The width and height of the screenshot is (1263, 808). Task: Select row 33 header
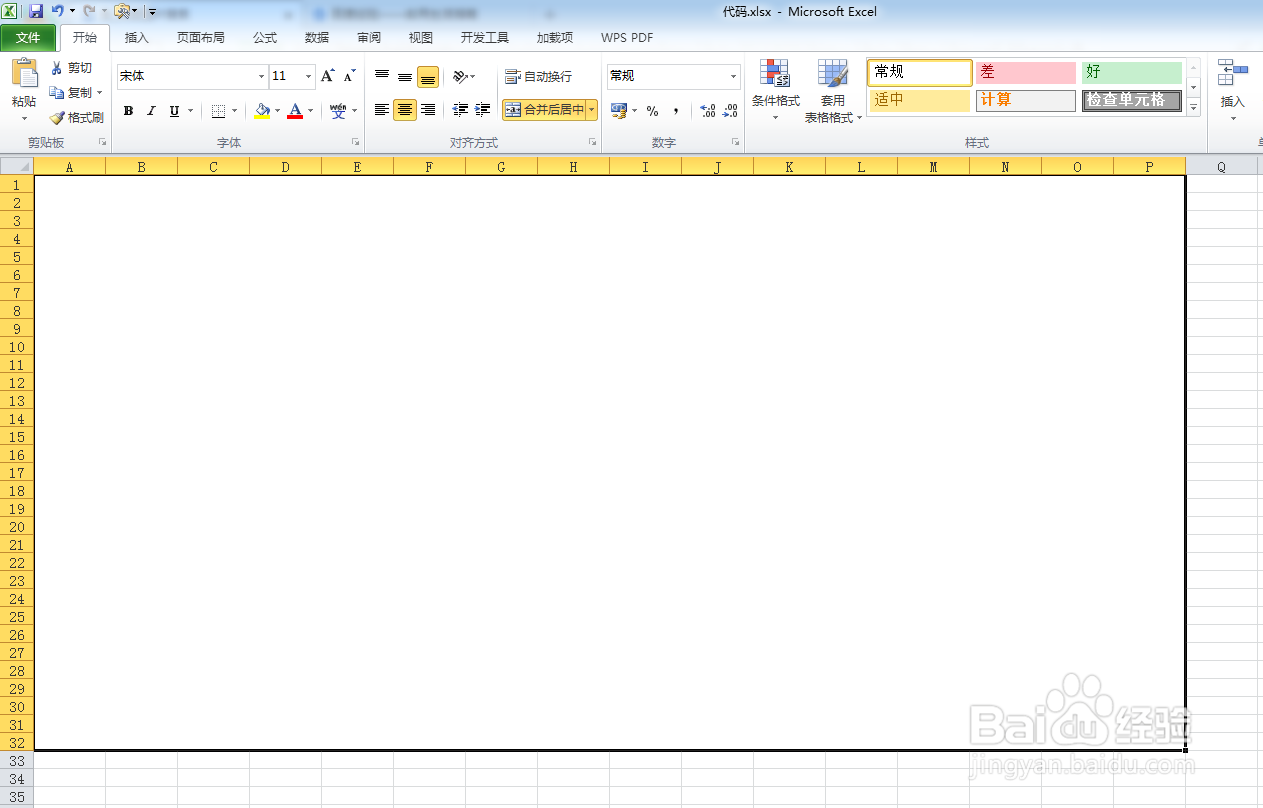[x=17, y=760]
